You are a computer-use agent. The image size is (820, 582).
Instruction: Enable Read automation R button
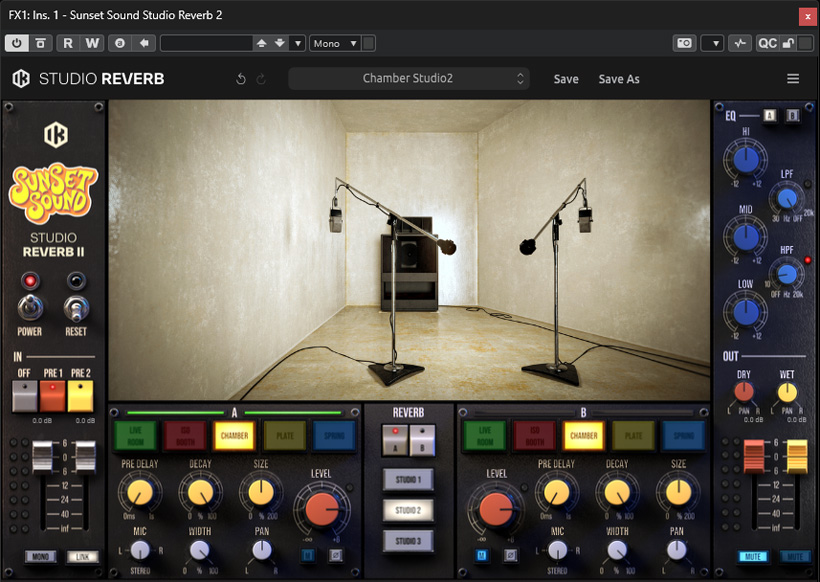click(x=68, y=43)
